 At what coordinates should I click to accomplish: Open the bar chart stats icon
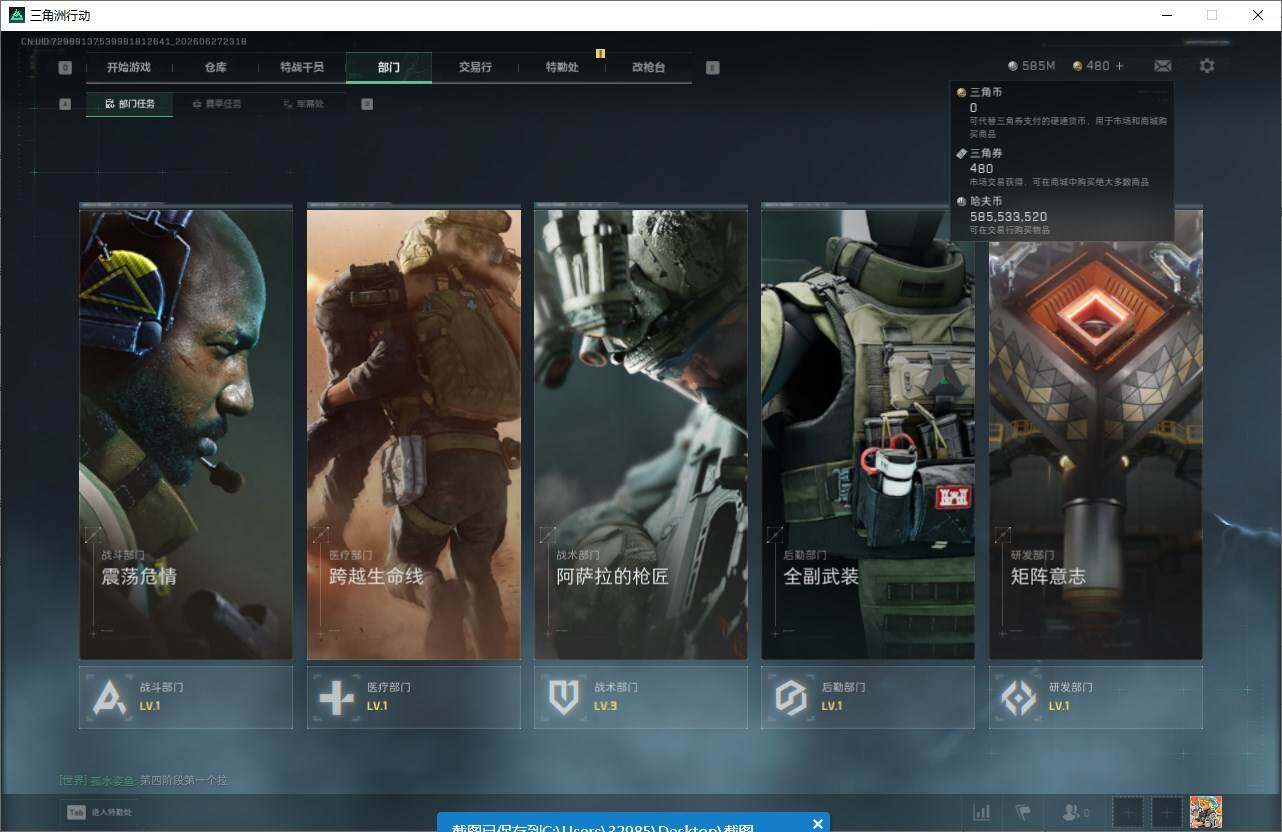(982, 812)
